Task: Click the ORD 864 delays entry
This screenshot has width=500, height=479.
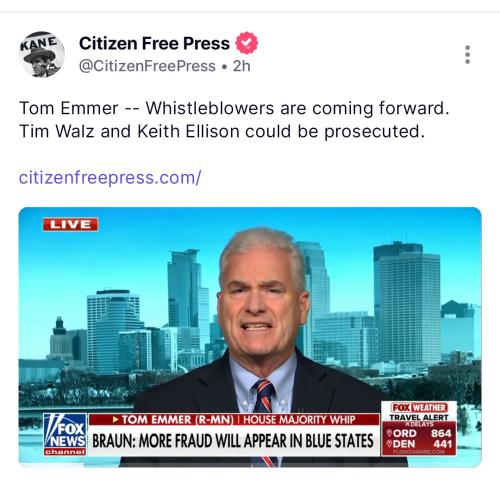Action: (x=419, y=433)
